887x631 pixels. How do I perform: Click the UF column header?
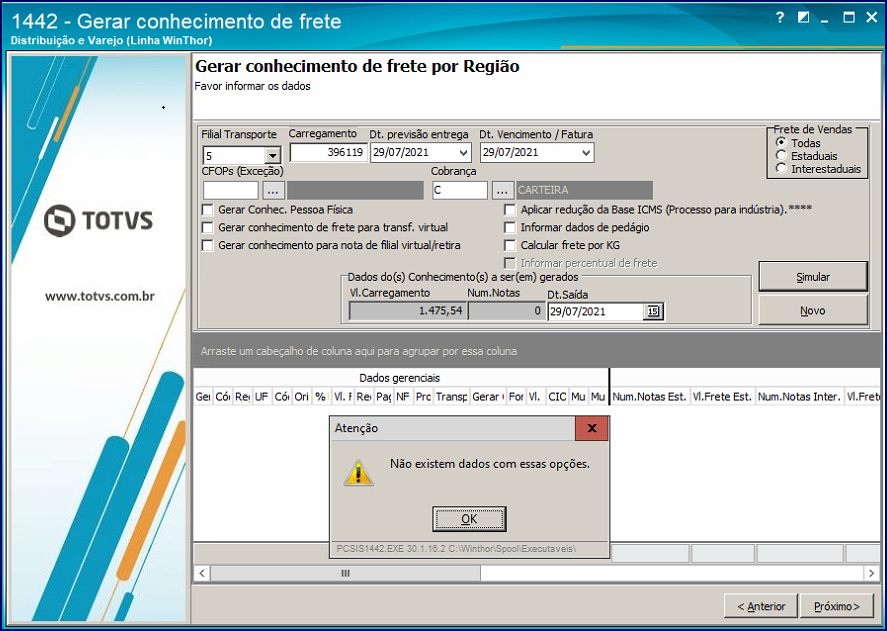pyautogui.click(x=261, y=397)
